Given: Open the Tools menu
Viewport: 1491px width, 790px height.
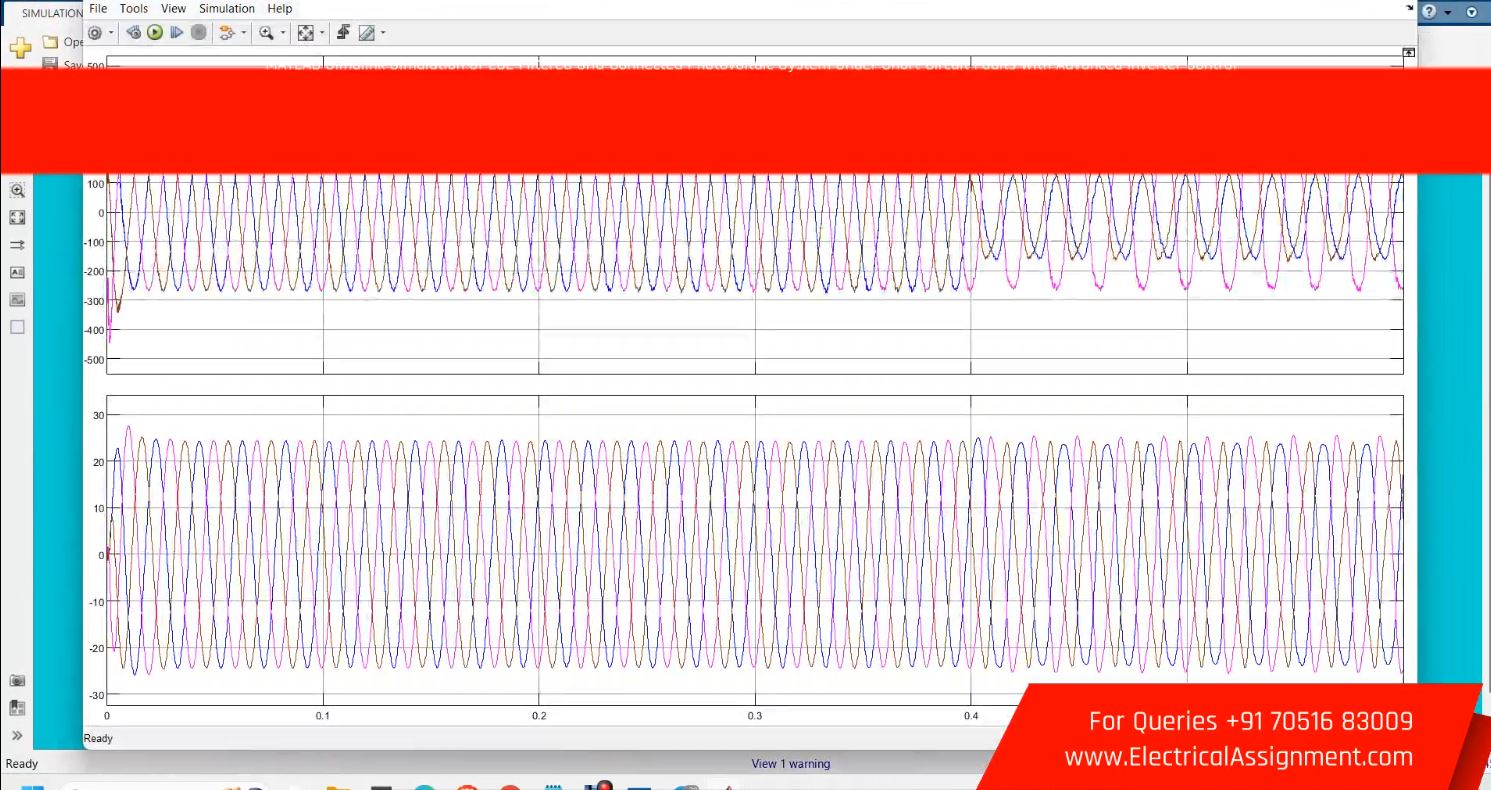Looking at the screenshot, I should click(x=134, y=9).
